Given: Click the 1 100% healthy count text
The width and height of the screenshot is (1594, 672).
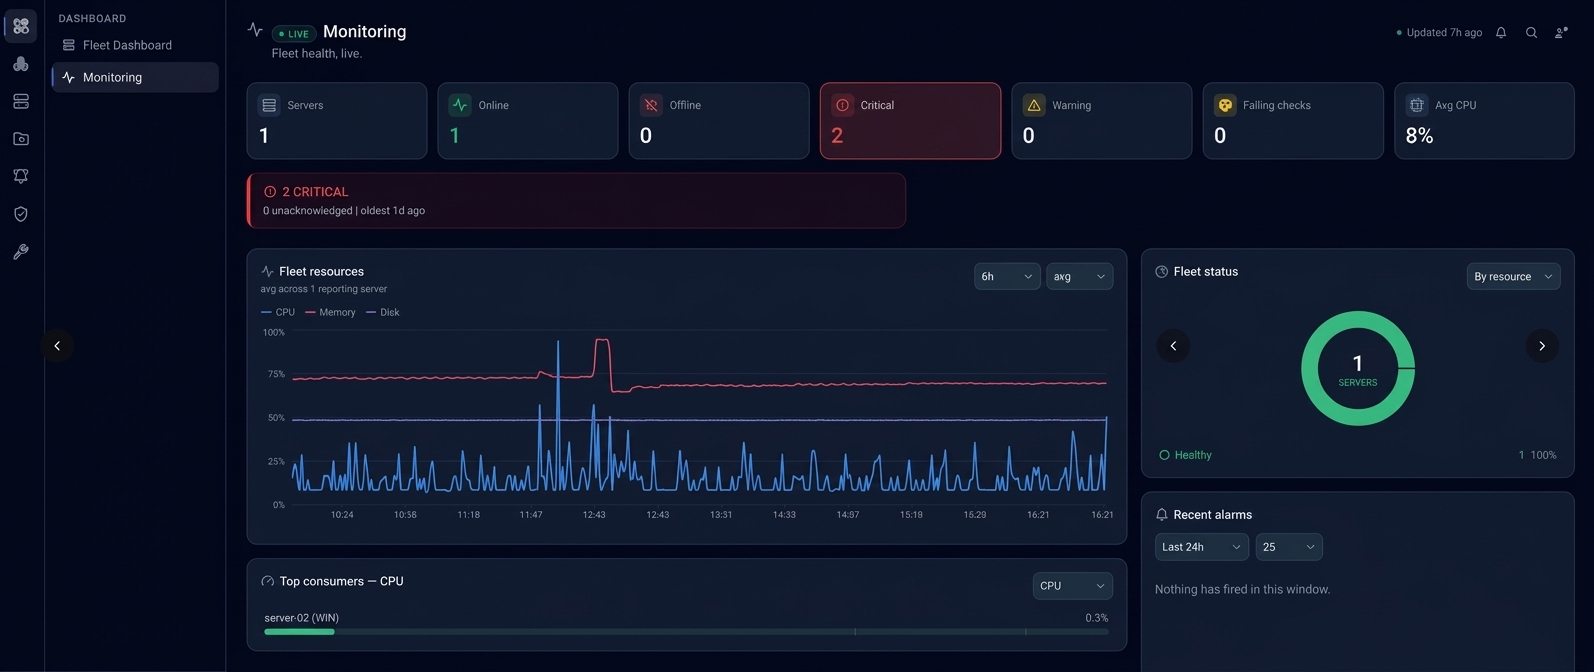Looking at the screenshot, I should coord(1538,455).
